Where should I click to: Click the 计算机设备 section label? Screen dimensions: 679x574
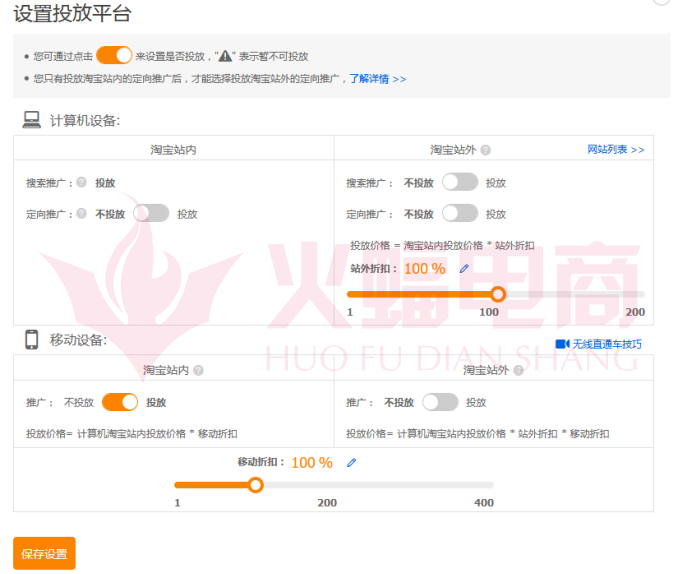pyautogui.click(x=85, y=120)
